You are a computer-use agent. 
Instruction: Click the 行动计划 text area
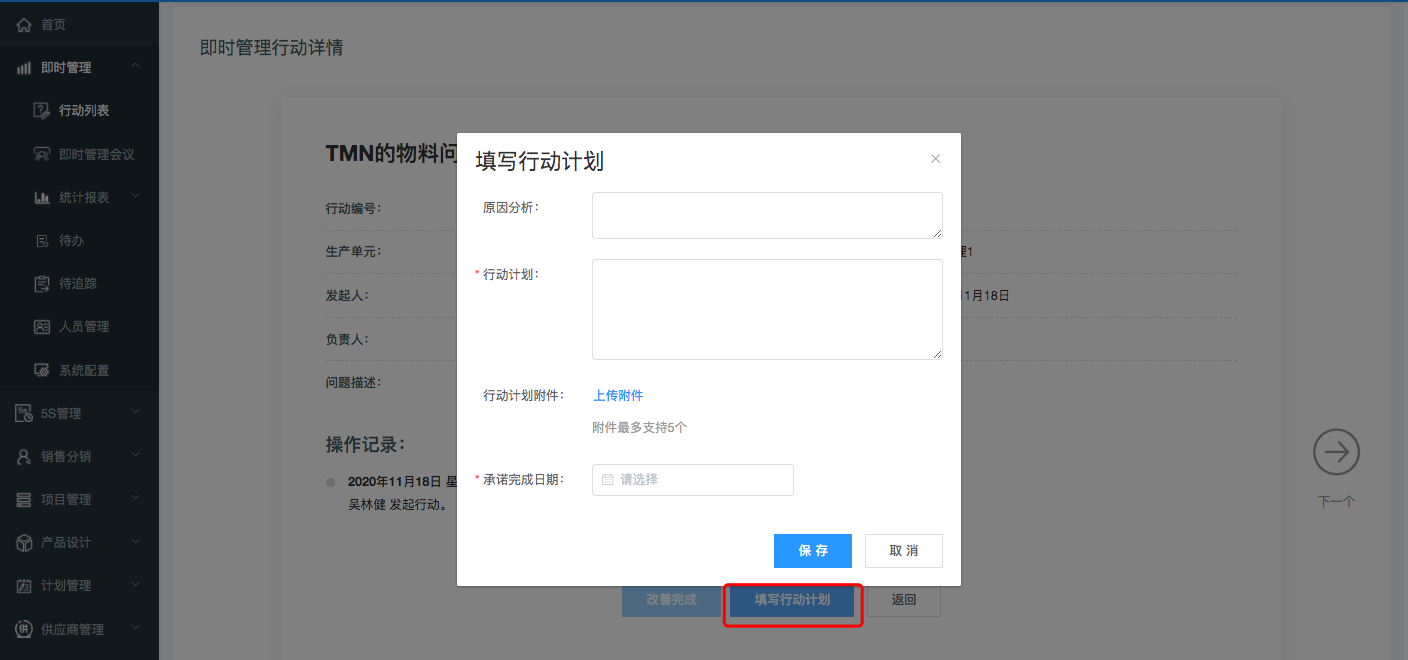tap(766, 309)
